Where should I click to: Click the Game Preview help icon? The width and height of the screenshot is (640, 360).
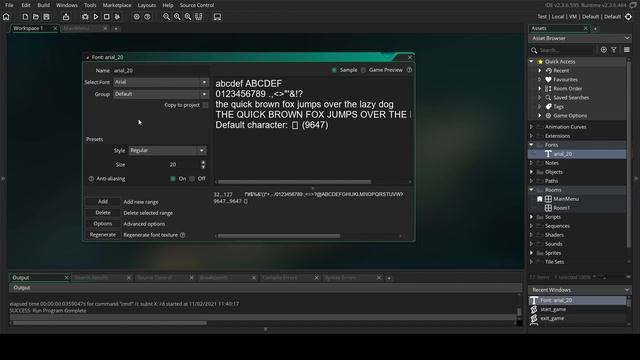409,70
